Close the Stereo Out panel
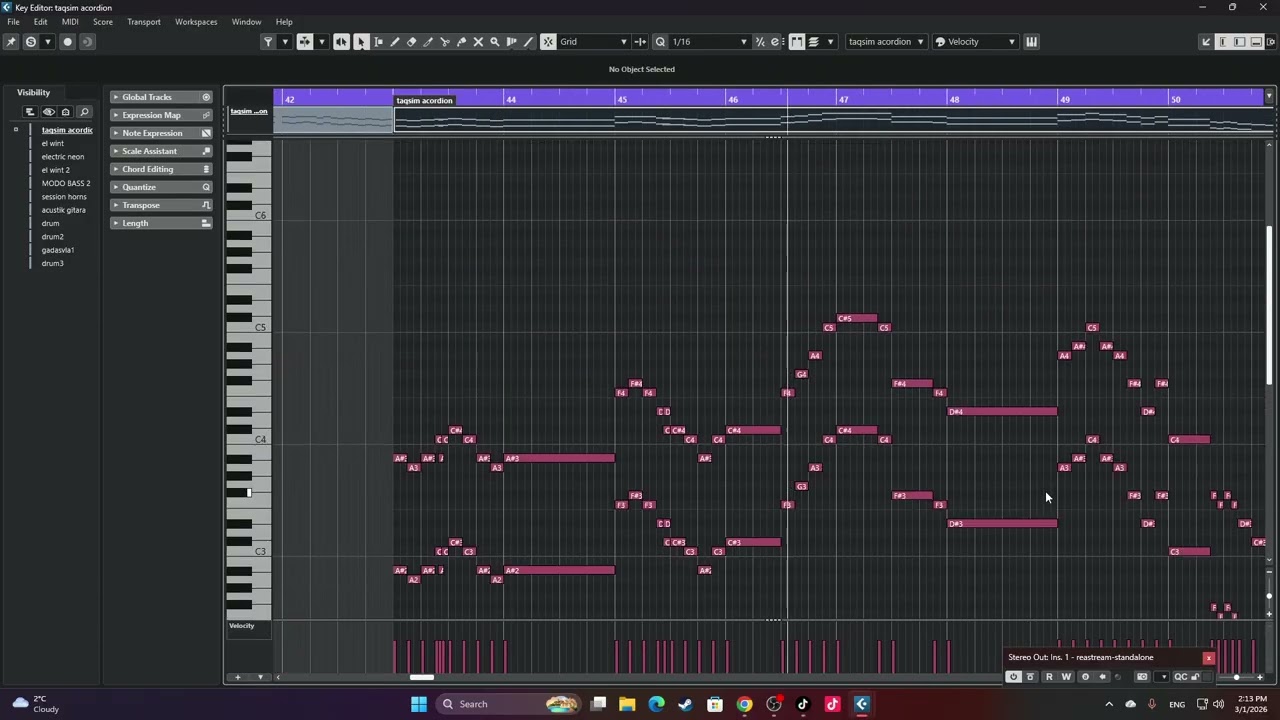1280x720 pixels. (x=1208, y=658)
